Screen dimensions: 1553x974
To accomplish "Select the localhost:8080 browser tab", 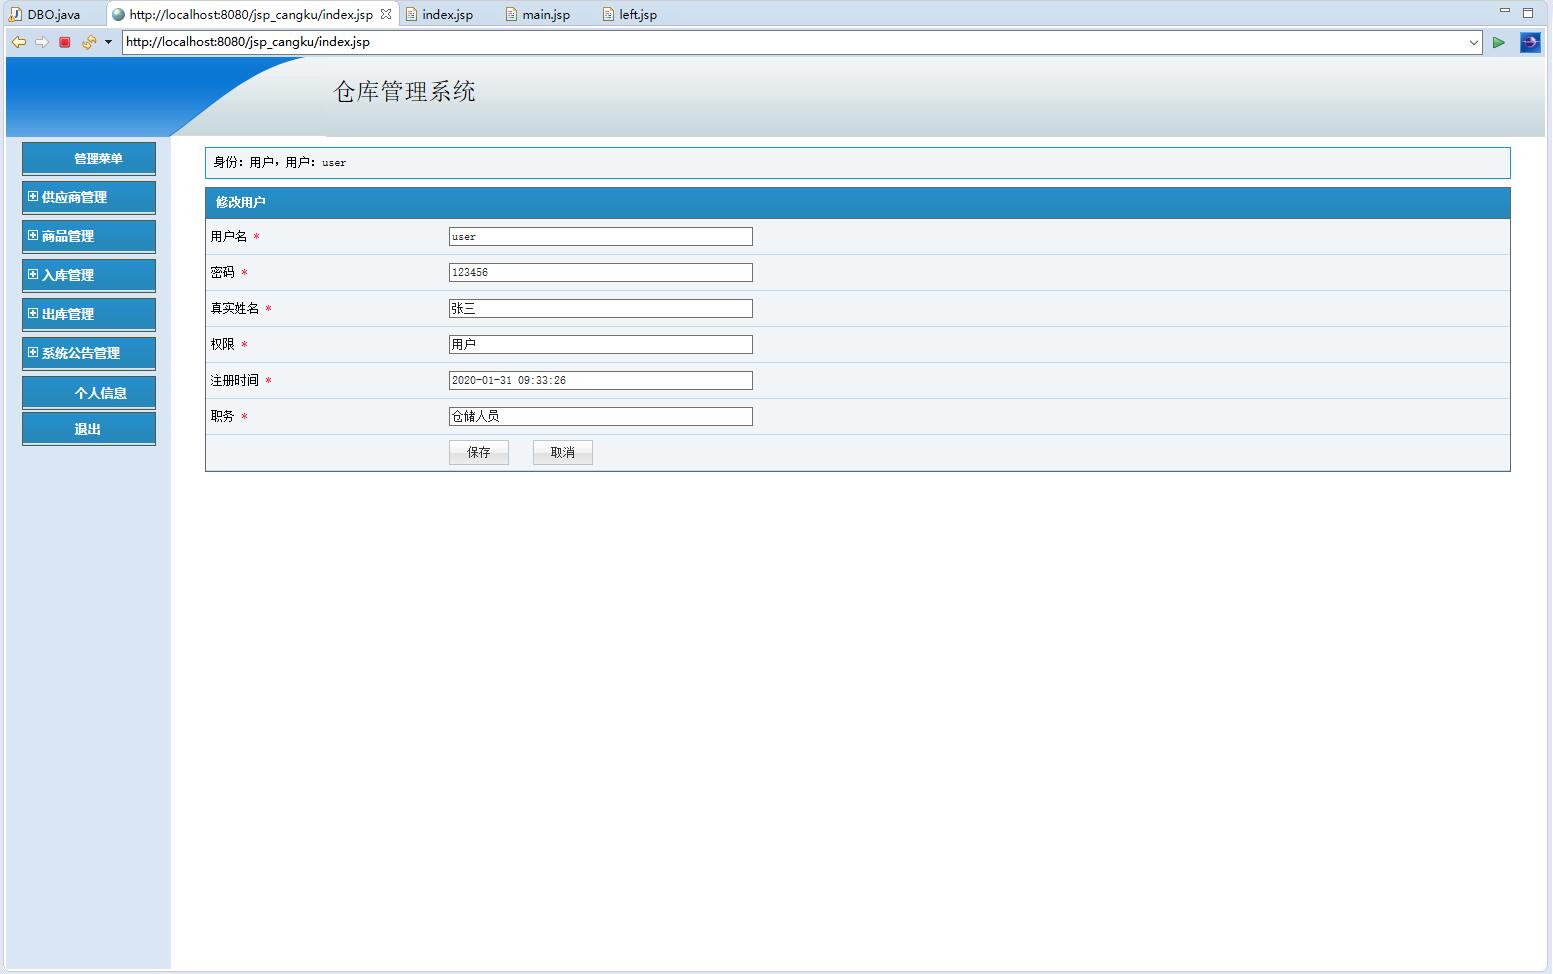I will pyautogui.click(x=251, y=14).
